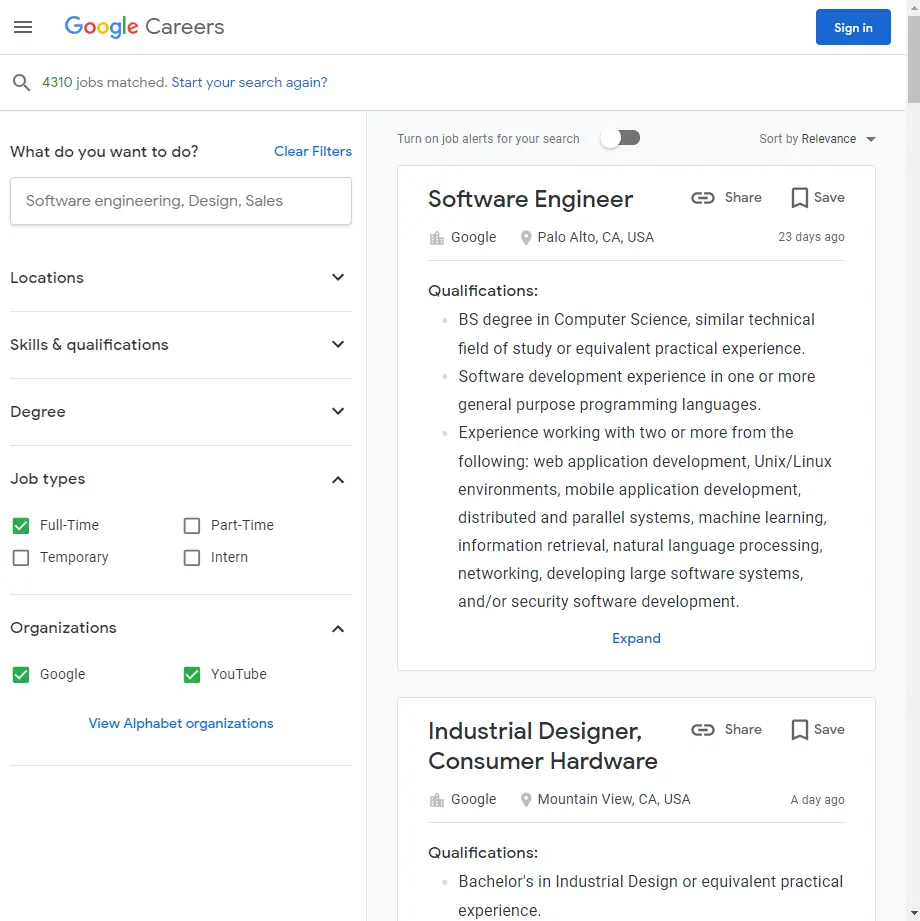Expand the Skills & qualifications section

tap(181, 345)
